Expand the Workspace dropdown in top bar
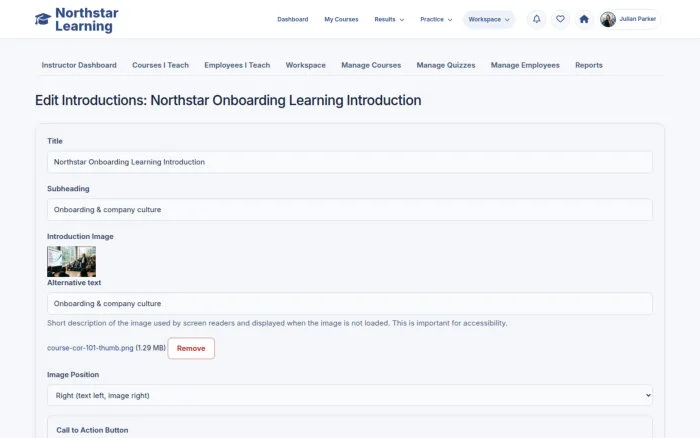 (489, 19)
